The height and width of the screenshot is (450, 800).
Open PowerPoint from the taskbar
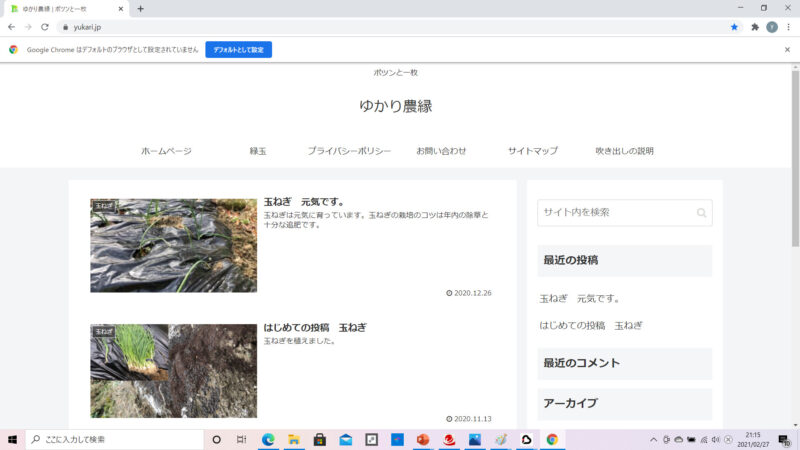423,439
